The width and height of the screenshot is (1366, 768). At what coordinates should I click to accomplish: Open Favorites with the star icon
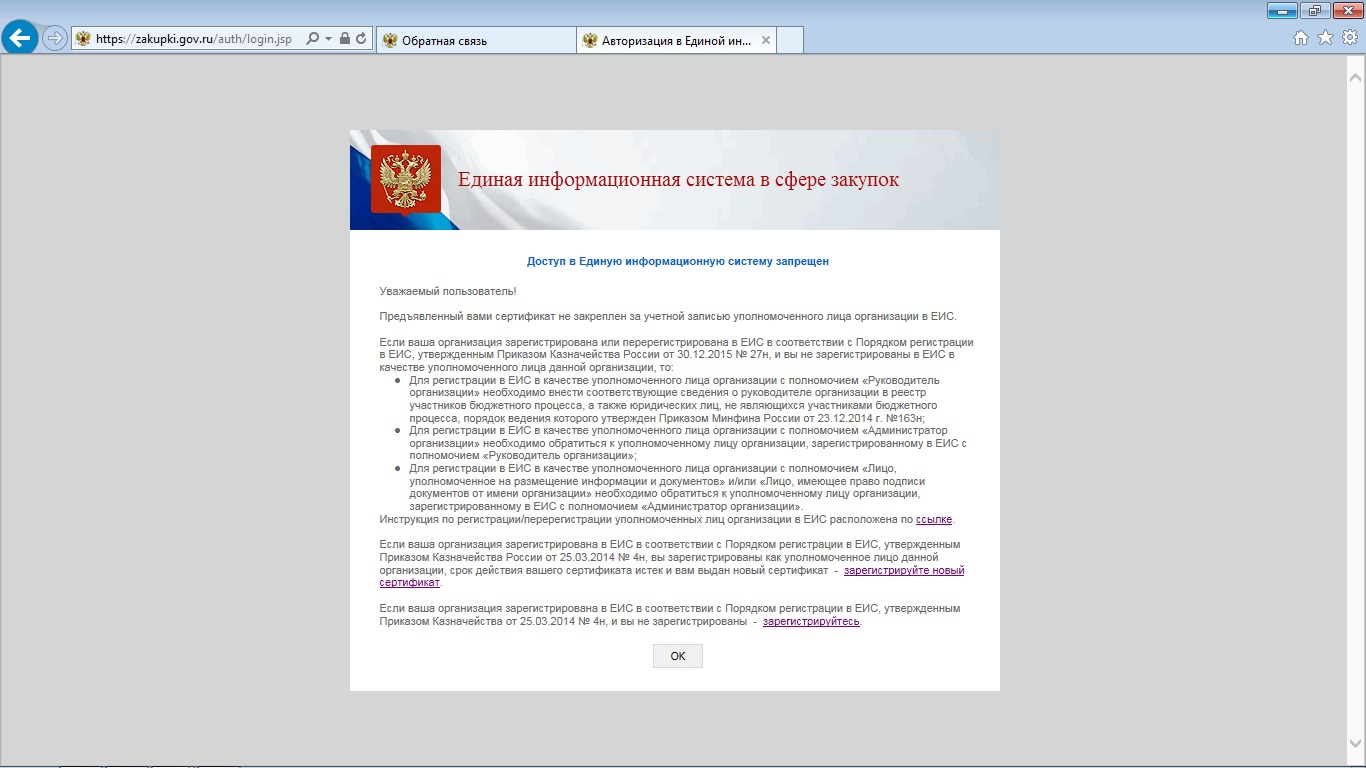point(1325,38)
